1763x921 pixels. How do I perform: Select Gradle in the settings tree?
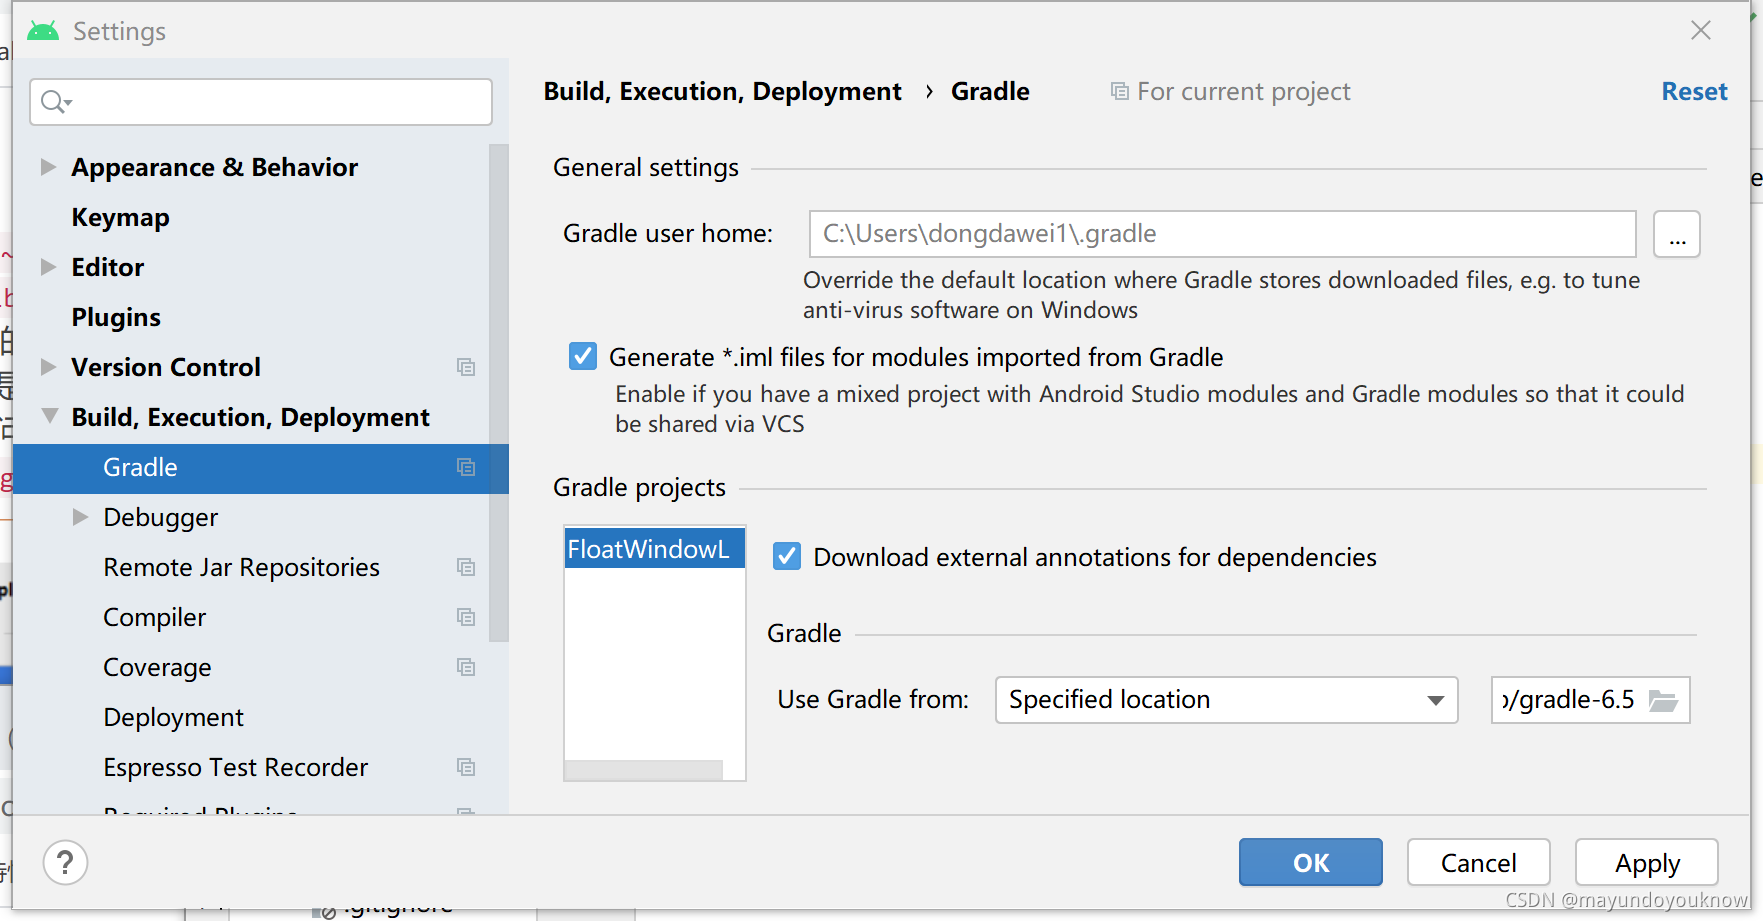pos(260,468)
